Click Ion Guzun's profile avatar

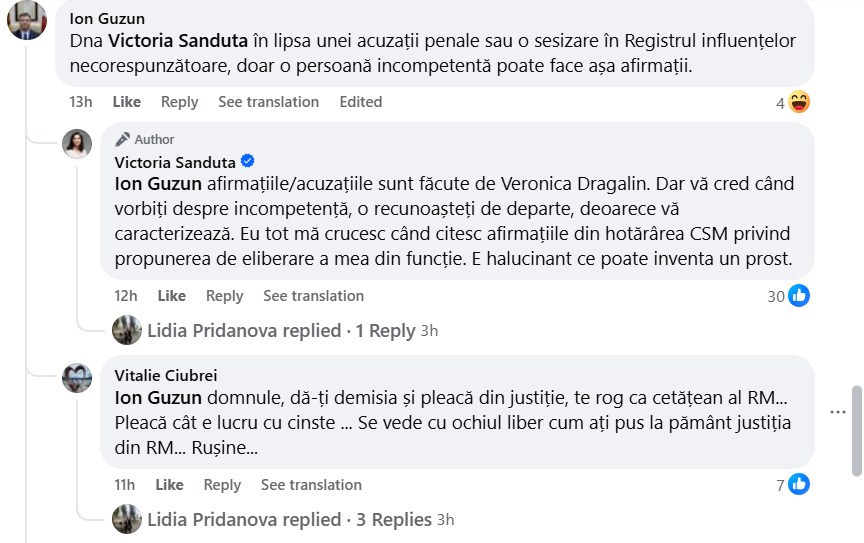coord(27,20)
